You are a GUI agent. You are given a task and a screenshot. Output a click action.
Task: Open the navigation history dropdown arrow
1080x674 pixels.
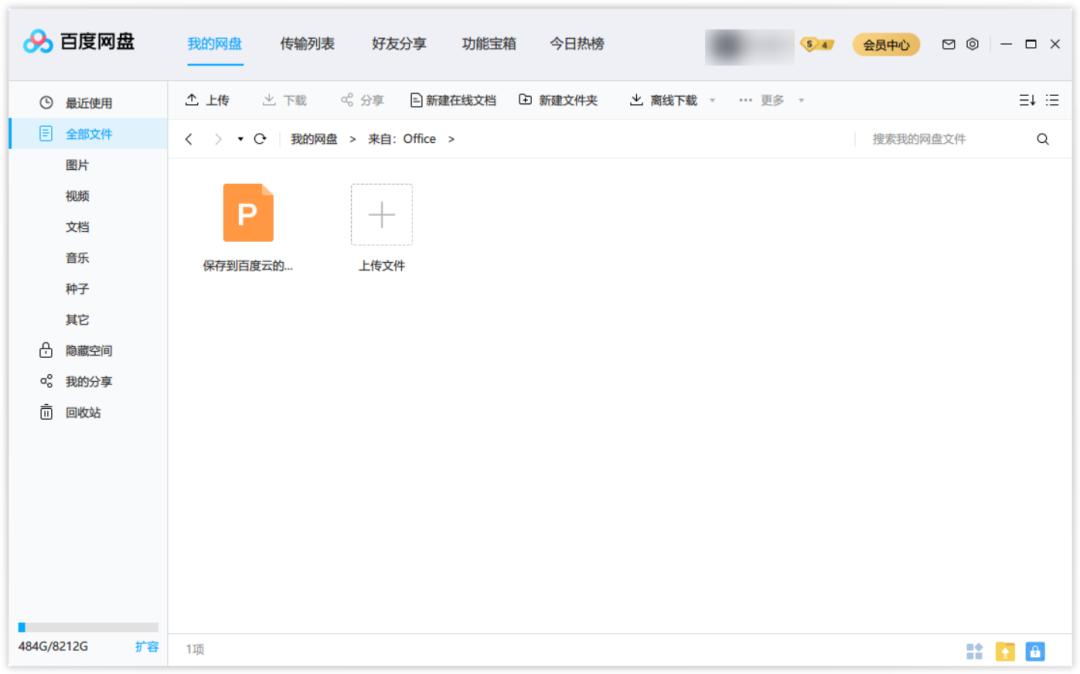(240, 139)
